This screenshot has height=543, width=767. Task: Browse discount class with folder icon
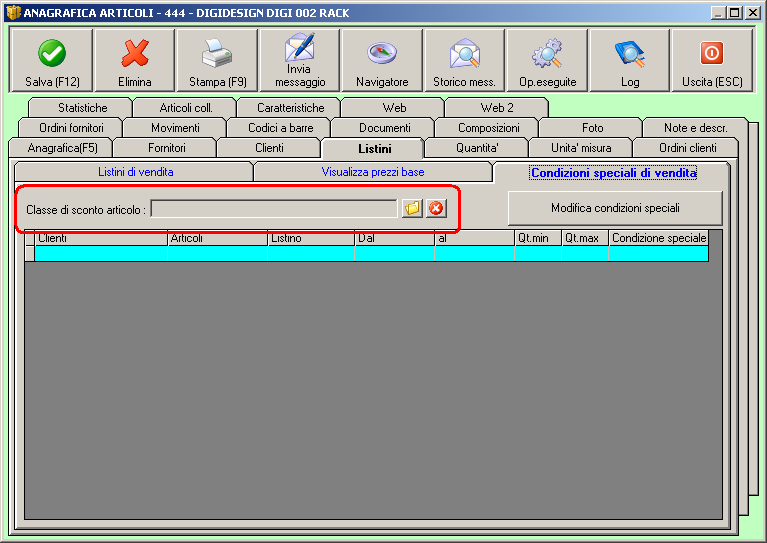(412, 208)
